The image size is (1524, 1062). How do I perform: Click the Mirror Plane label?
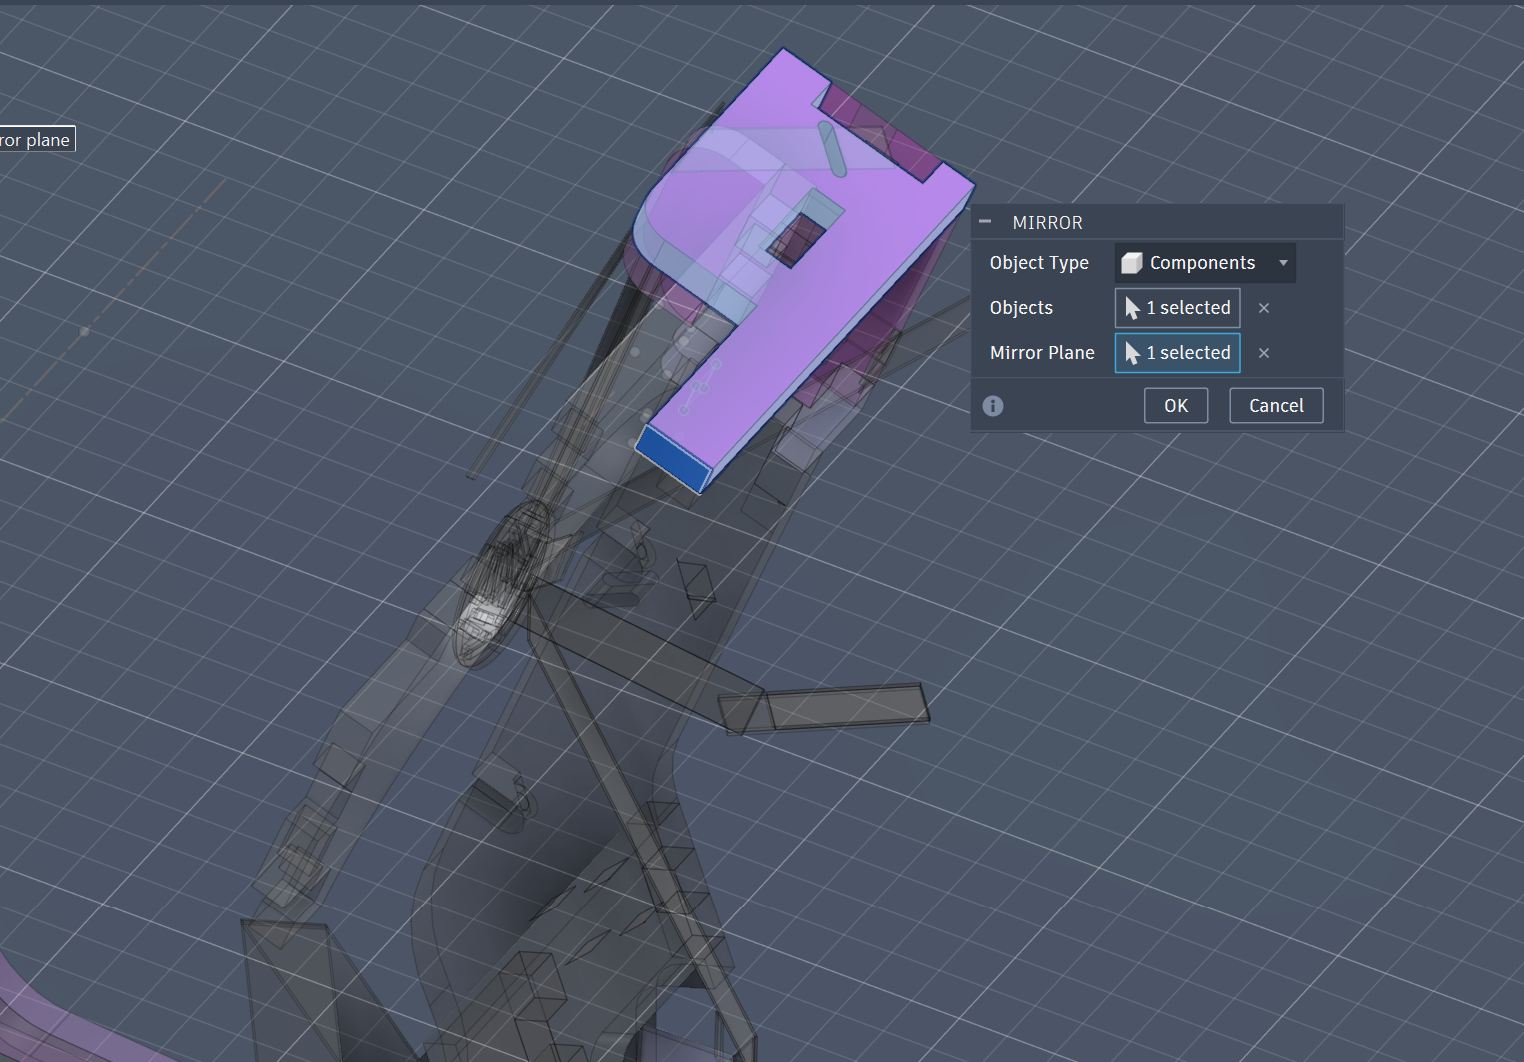(x=1042, y=353)
